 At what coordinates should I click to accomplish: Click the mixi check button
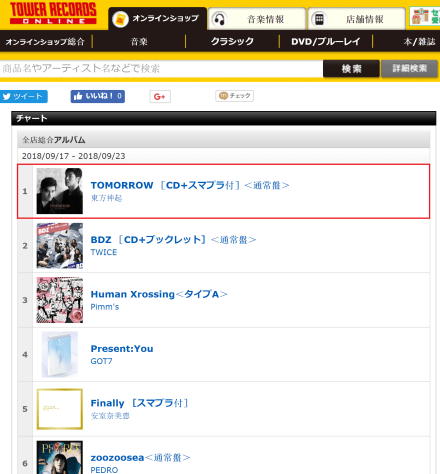[234, 96]
